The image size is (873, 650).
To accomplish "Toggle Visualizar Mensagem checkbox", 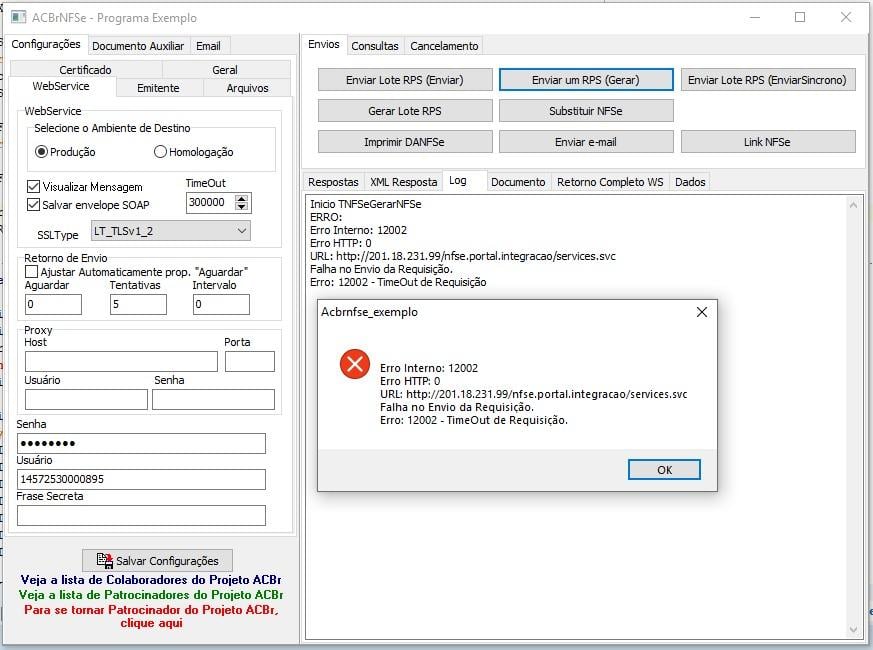I will coord(33,187).
